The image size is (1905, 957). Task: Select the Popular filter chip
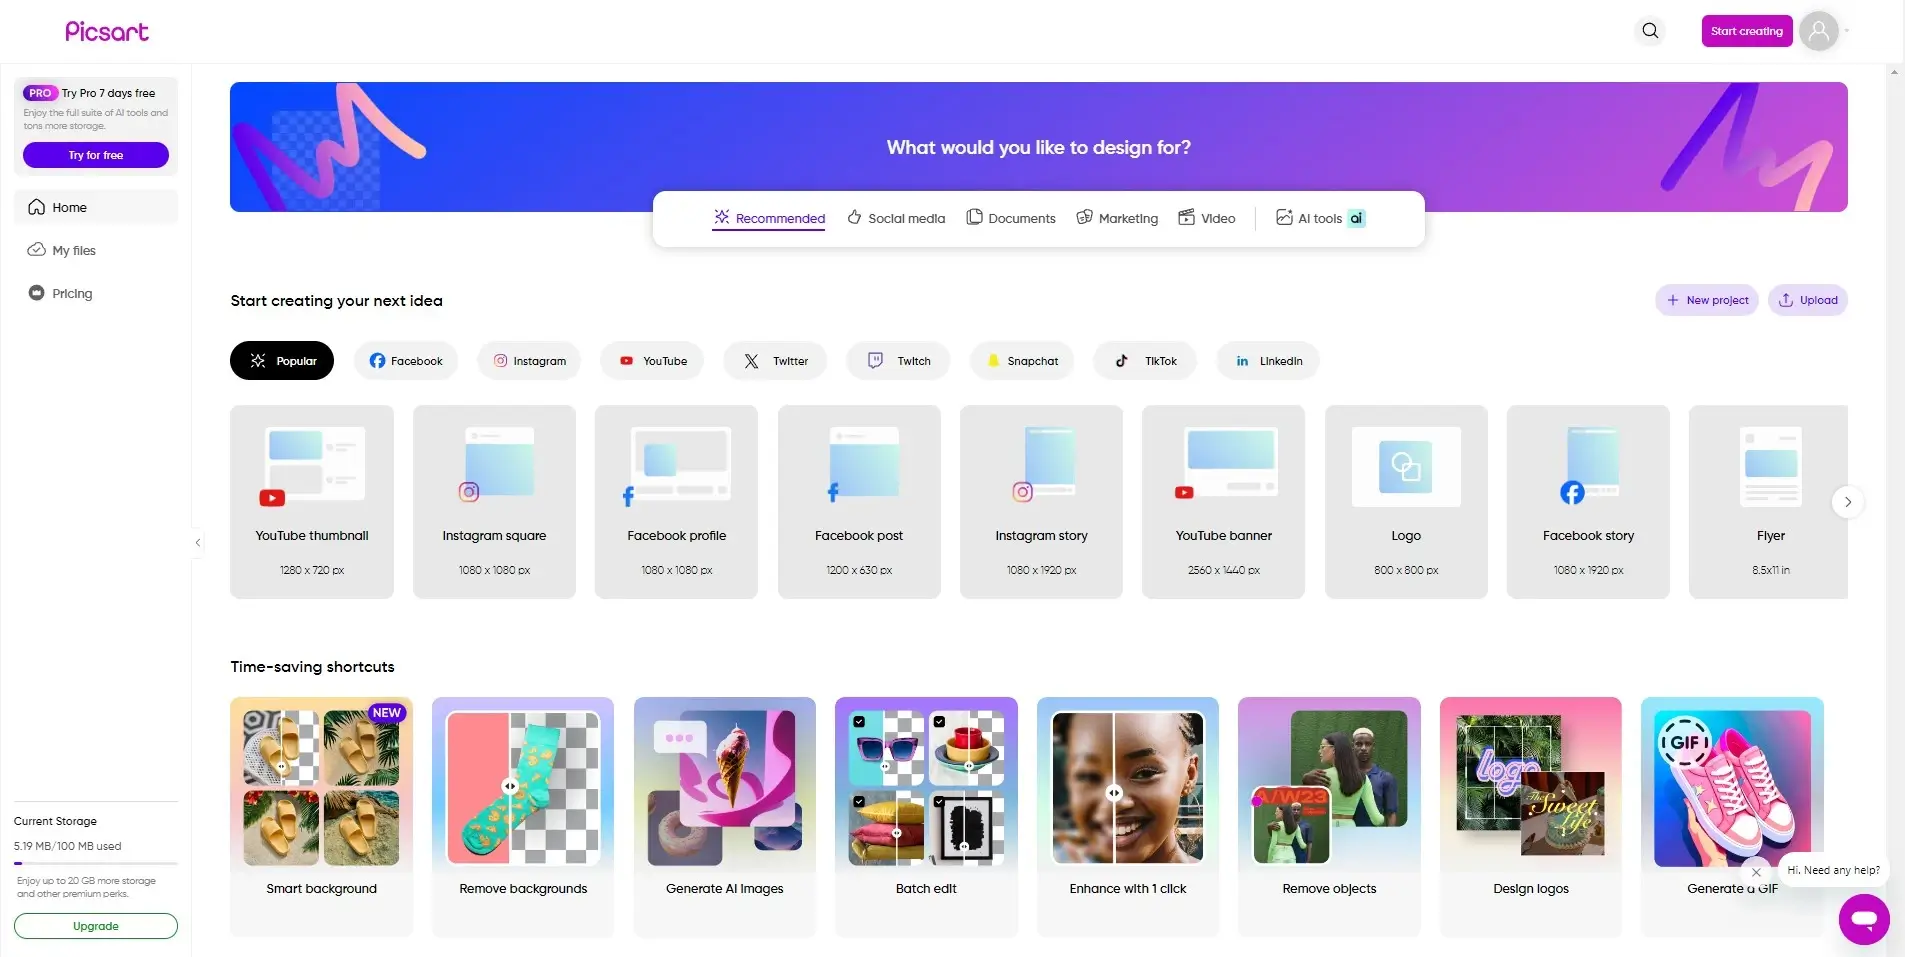pos(282,361)
